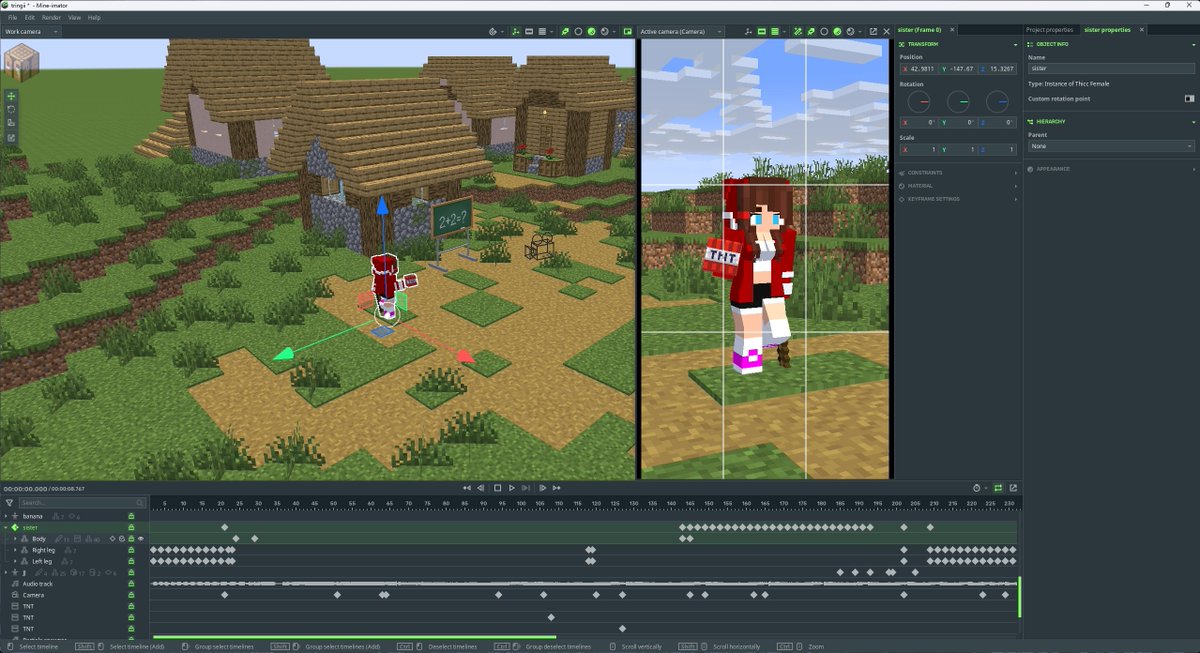Toggle lock on Camera timeline

(x=131, y=595)
